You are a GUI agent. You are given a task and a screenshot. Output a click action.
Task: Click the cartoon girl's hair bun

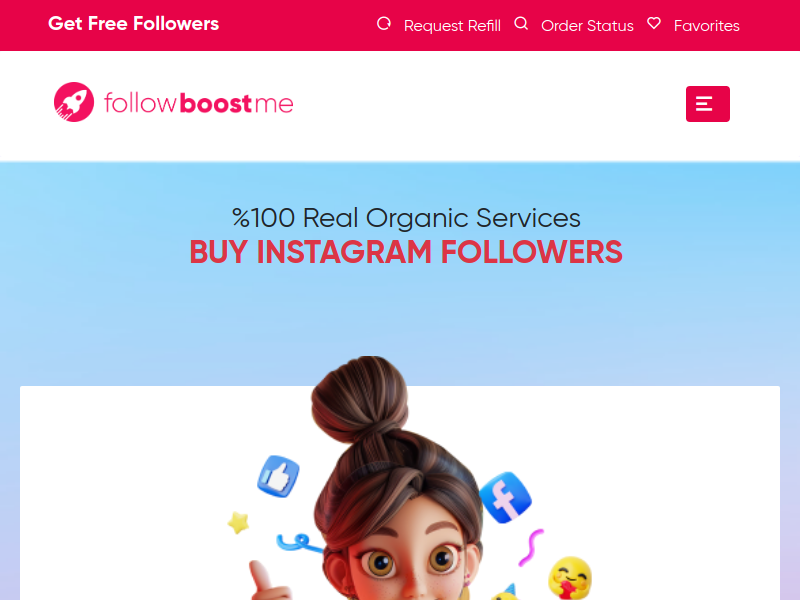click(x=360, y=398)
